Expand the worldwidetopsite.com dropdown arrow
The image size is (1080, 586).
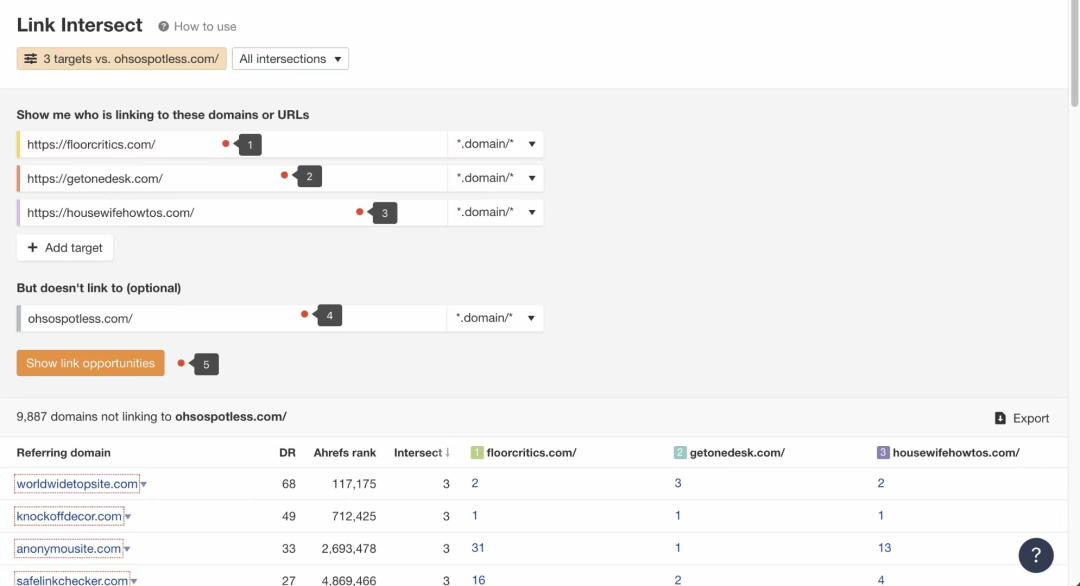tap(144, 485)
